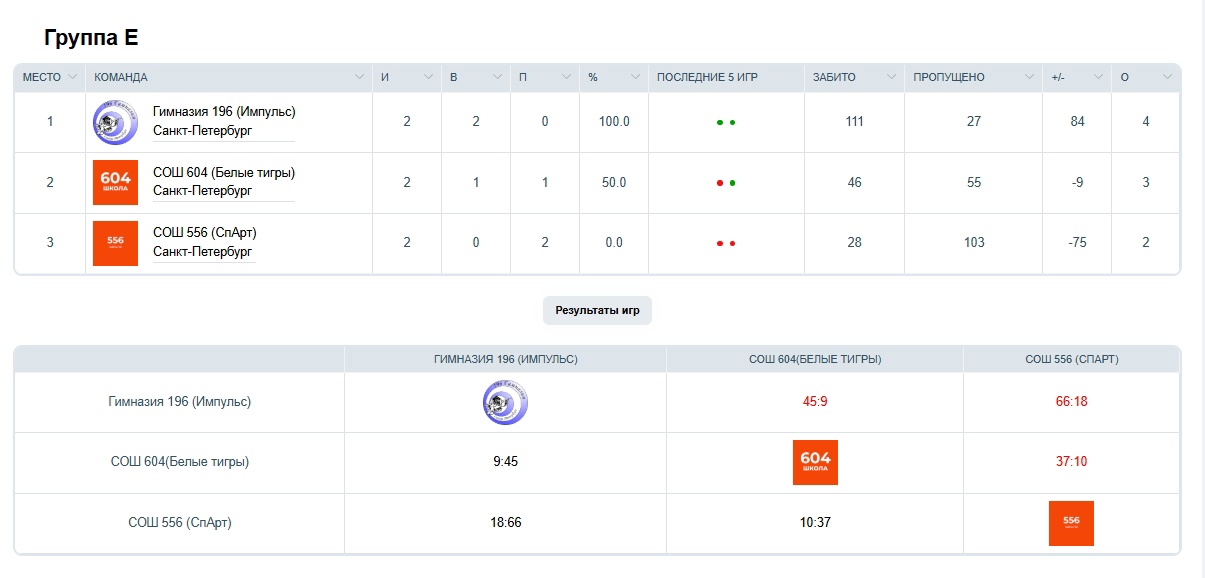This screenshot has width=1205, height=578.
Task: Click Гимназия 196 logo in standings table
Action: pyautogui.click(x=115, y=122)
